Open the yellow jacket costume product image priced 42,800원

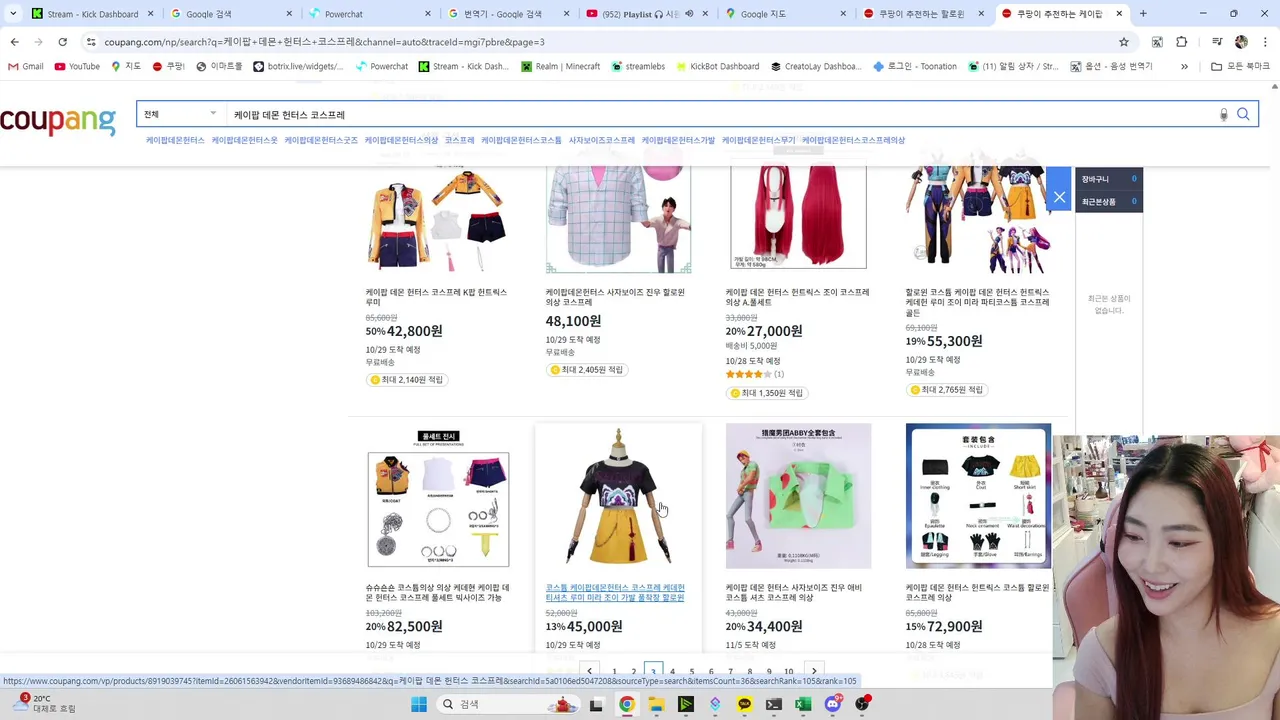click(438, 220)
